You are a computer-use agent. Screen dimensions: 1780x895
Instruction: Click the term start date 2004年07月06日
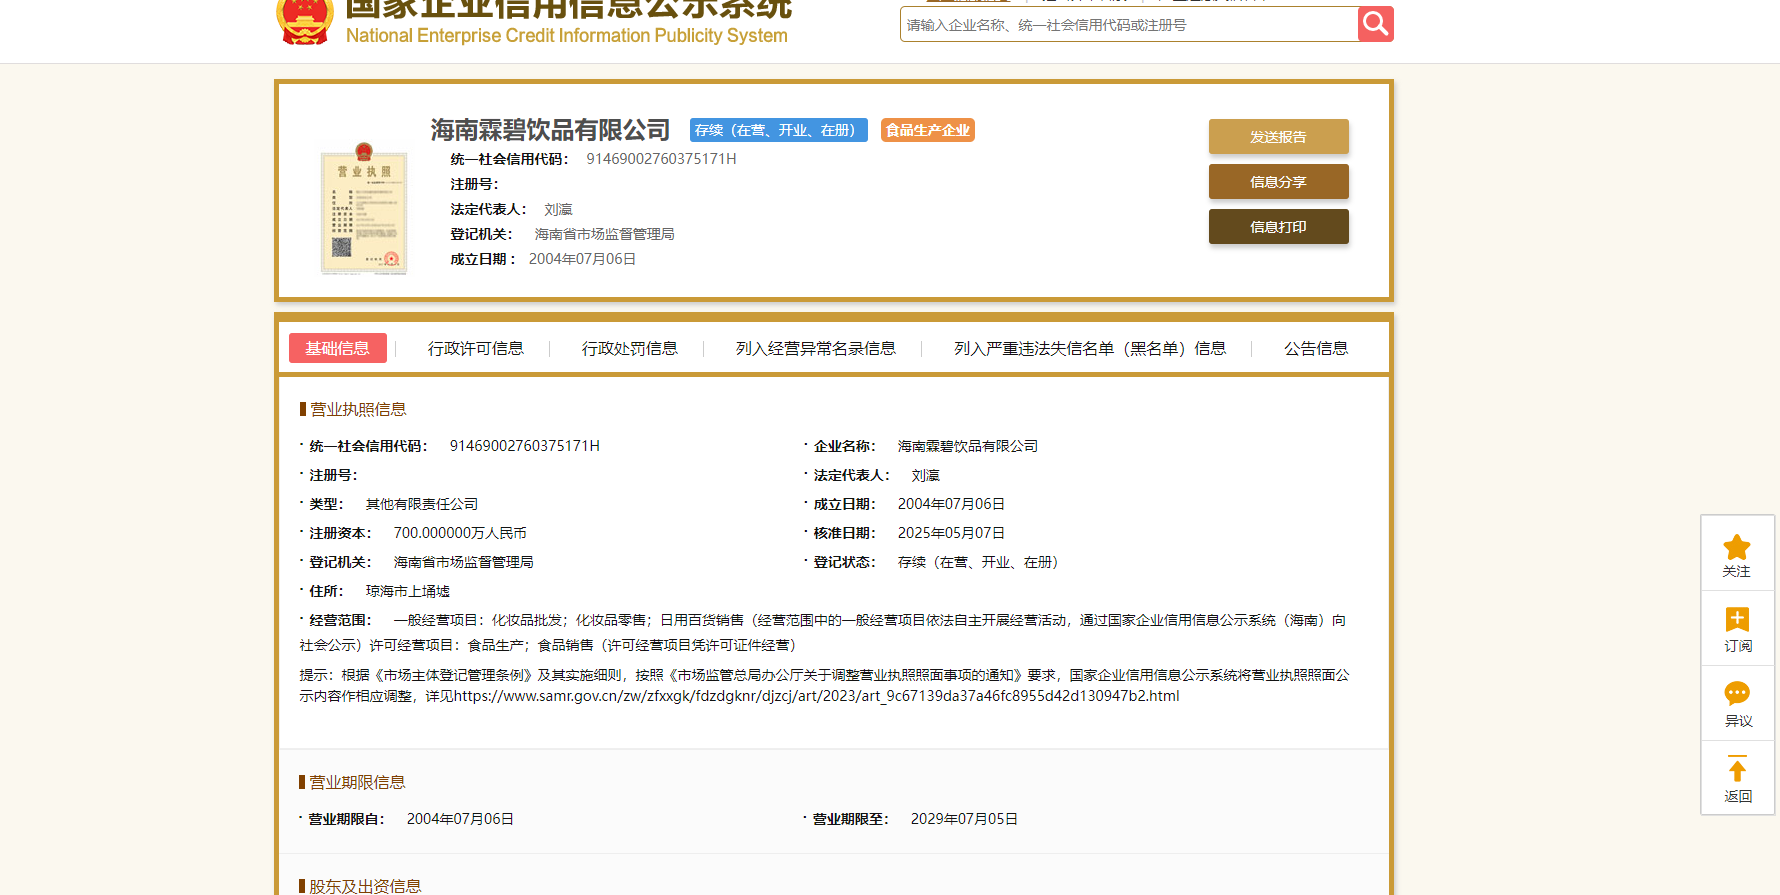point(460,819)
